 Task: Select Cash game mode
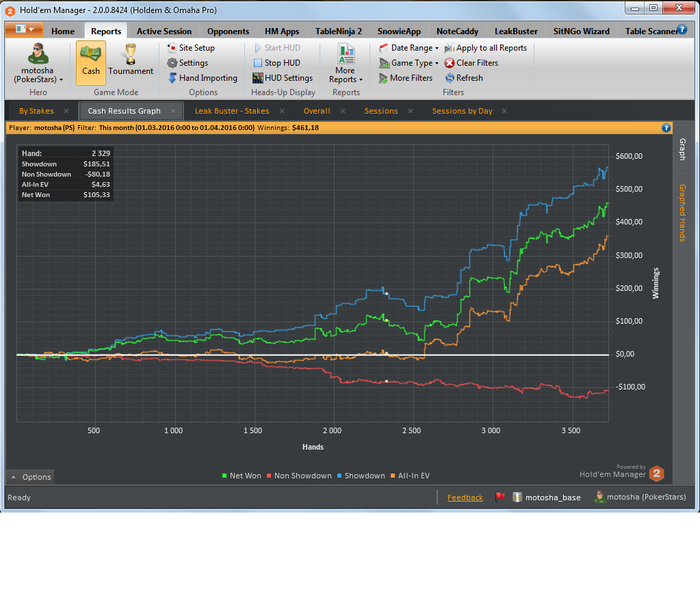tap(91, 62)
